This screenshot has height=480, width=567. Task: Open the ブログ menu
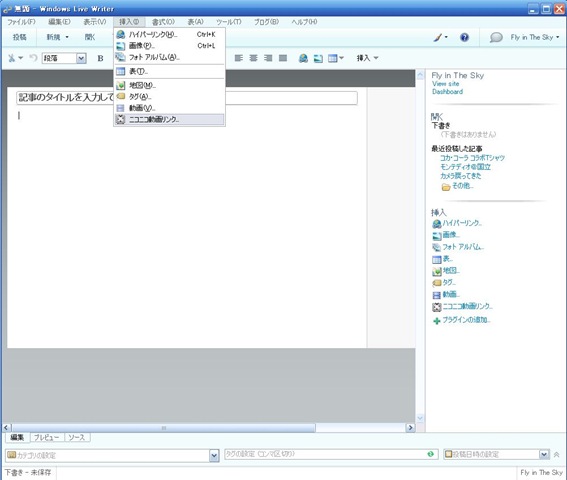tap(266, 22)
